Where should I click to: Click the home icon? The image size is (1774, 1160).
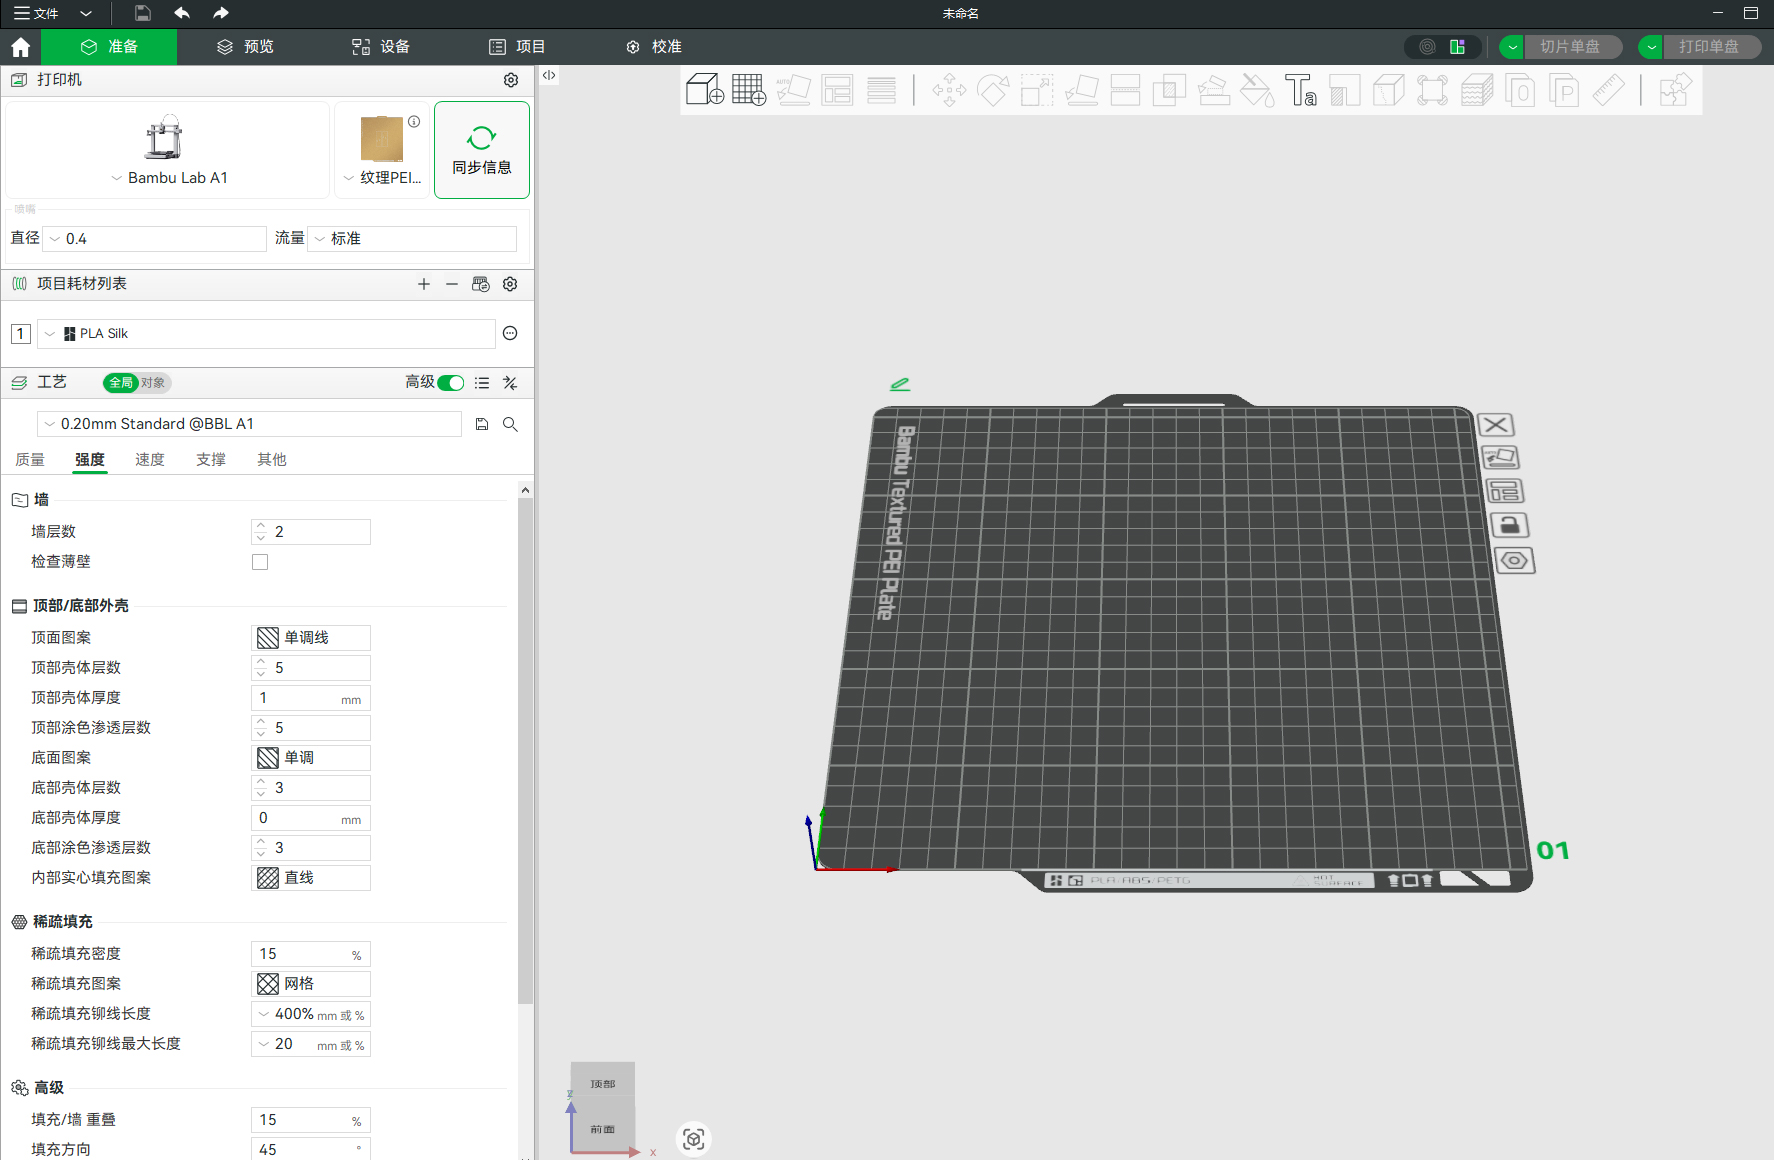click(20, 47)
